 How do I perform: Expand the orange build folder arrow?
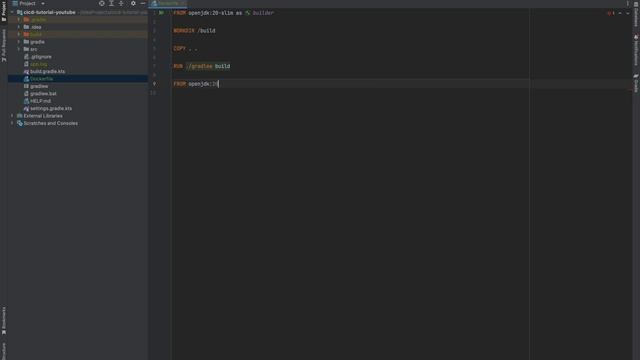(x=19, y=34)
